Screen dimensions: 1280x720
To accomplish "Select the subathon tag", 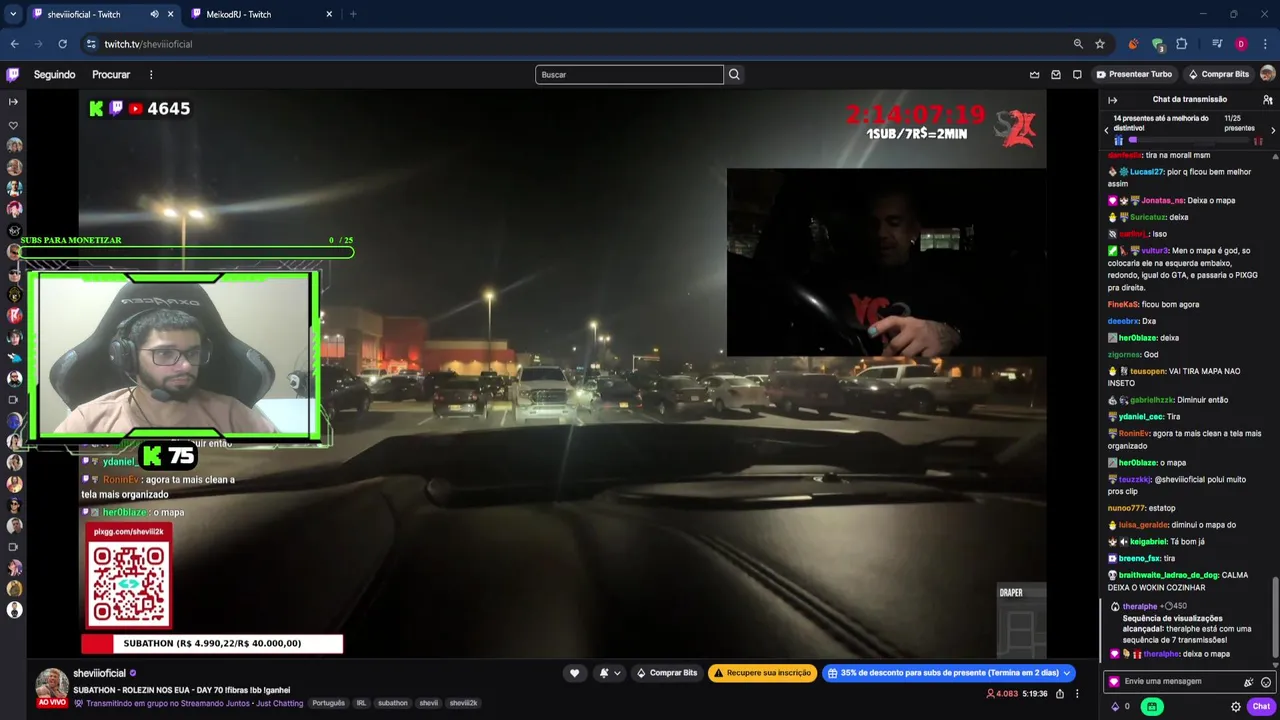I will click(x=393, y=703).
